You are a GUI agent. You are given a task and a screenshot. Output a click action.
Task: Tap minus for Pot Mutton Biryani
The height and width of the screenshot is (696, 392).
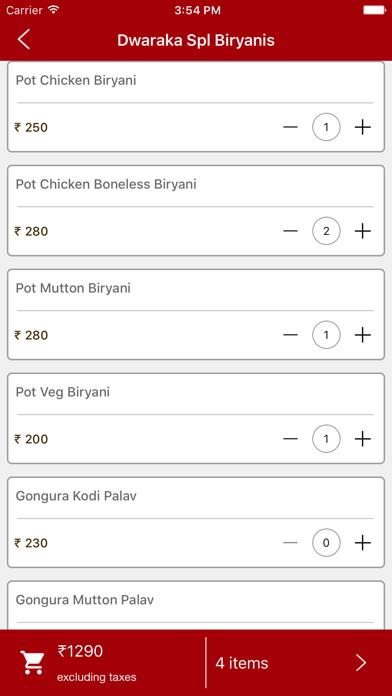coord(290,335)
